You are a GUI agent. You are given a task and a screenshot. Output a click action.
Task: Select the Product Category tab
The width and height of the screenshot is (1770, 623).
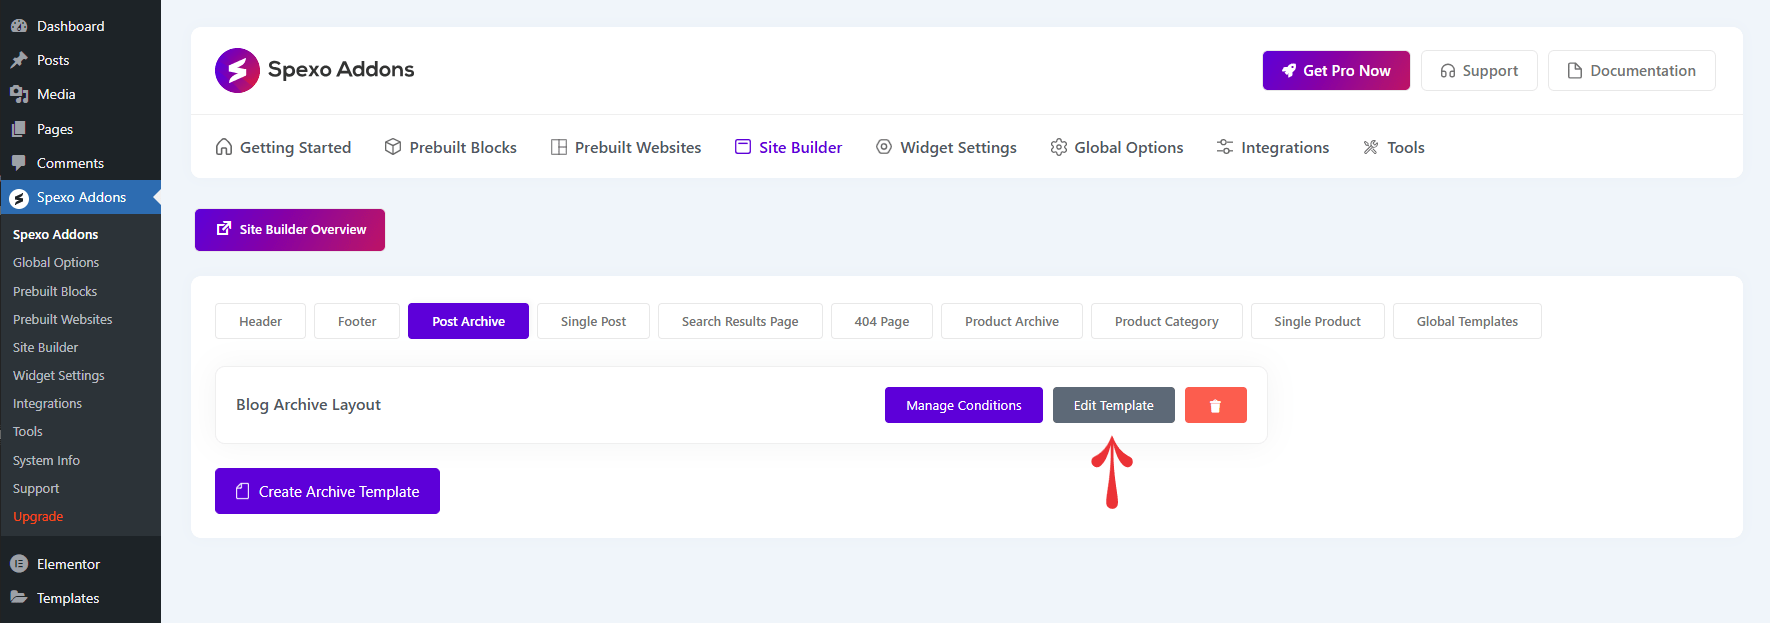click(x=1167, y=321)
